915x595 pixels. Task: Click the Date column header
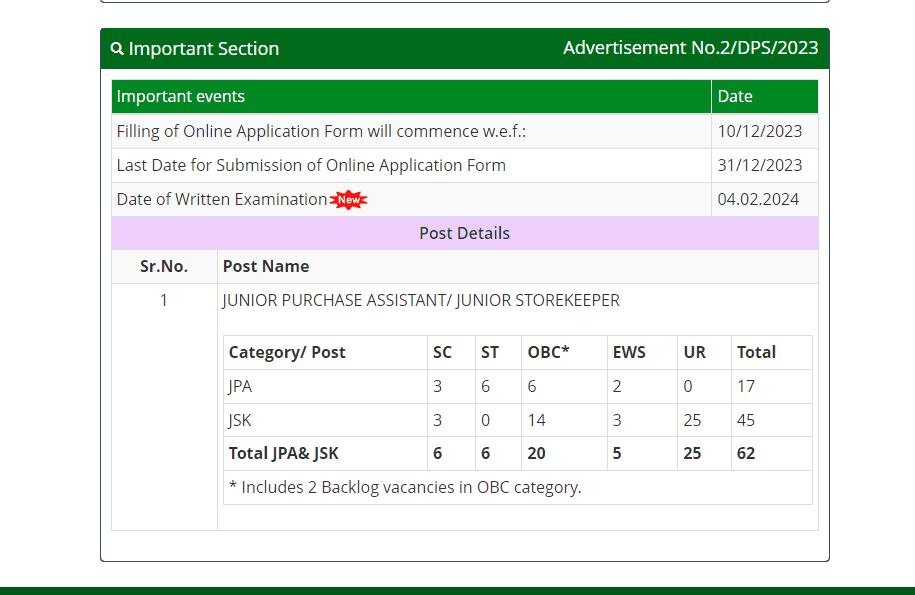pos(735,97)
